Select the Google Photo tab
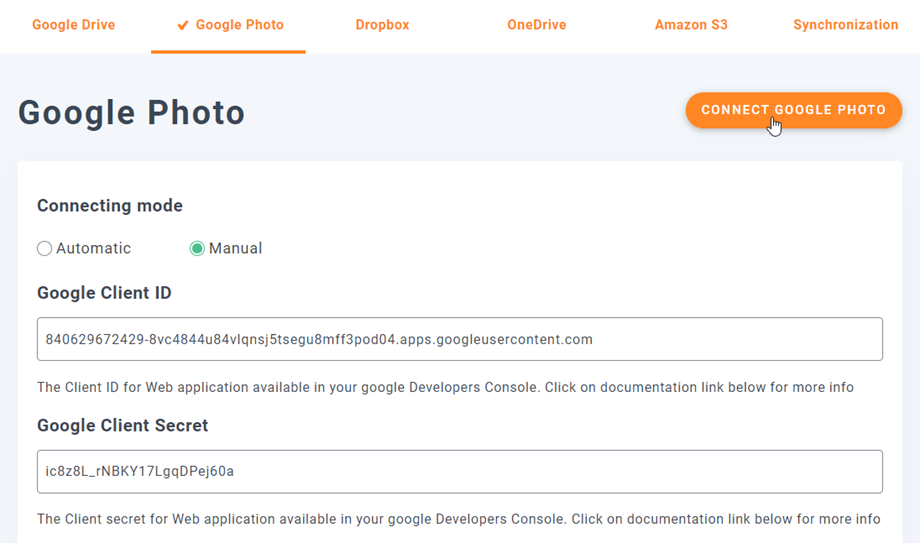Image resolution: width=920 pixels, height=543 pixels. [239, 25]
